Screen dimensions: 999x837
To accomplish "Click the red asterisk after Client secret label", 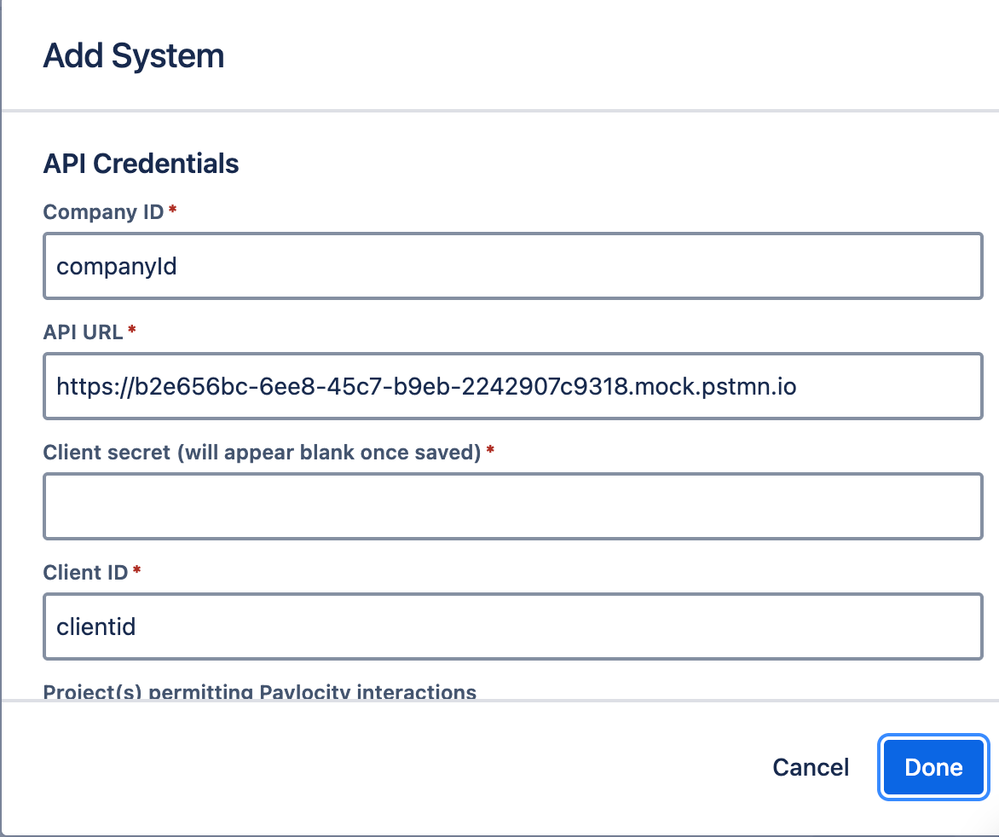I will tap(490, 452).
